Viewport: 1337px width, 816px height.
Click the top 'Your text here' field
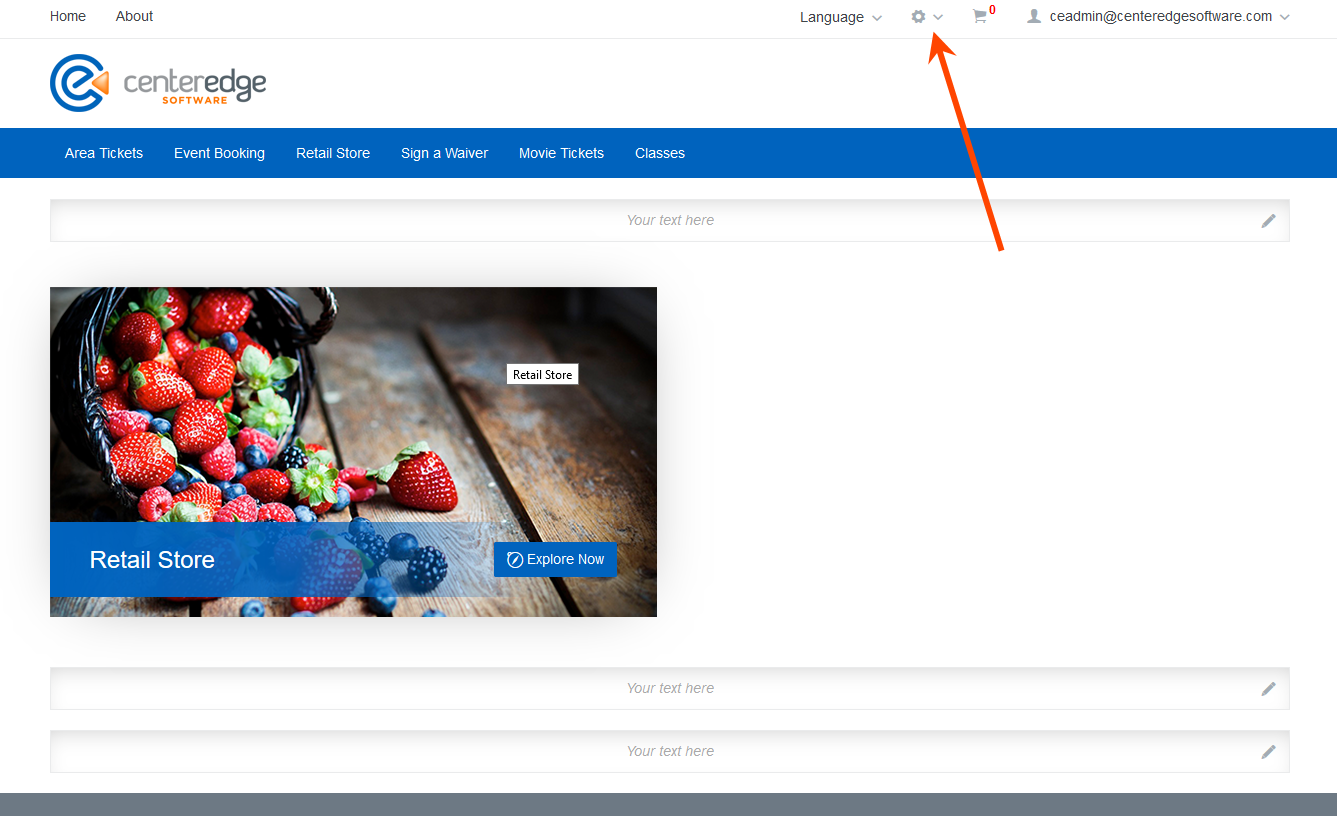click(670, 221)
